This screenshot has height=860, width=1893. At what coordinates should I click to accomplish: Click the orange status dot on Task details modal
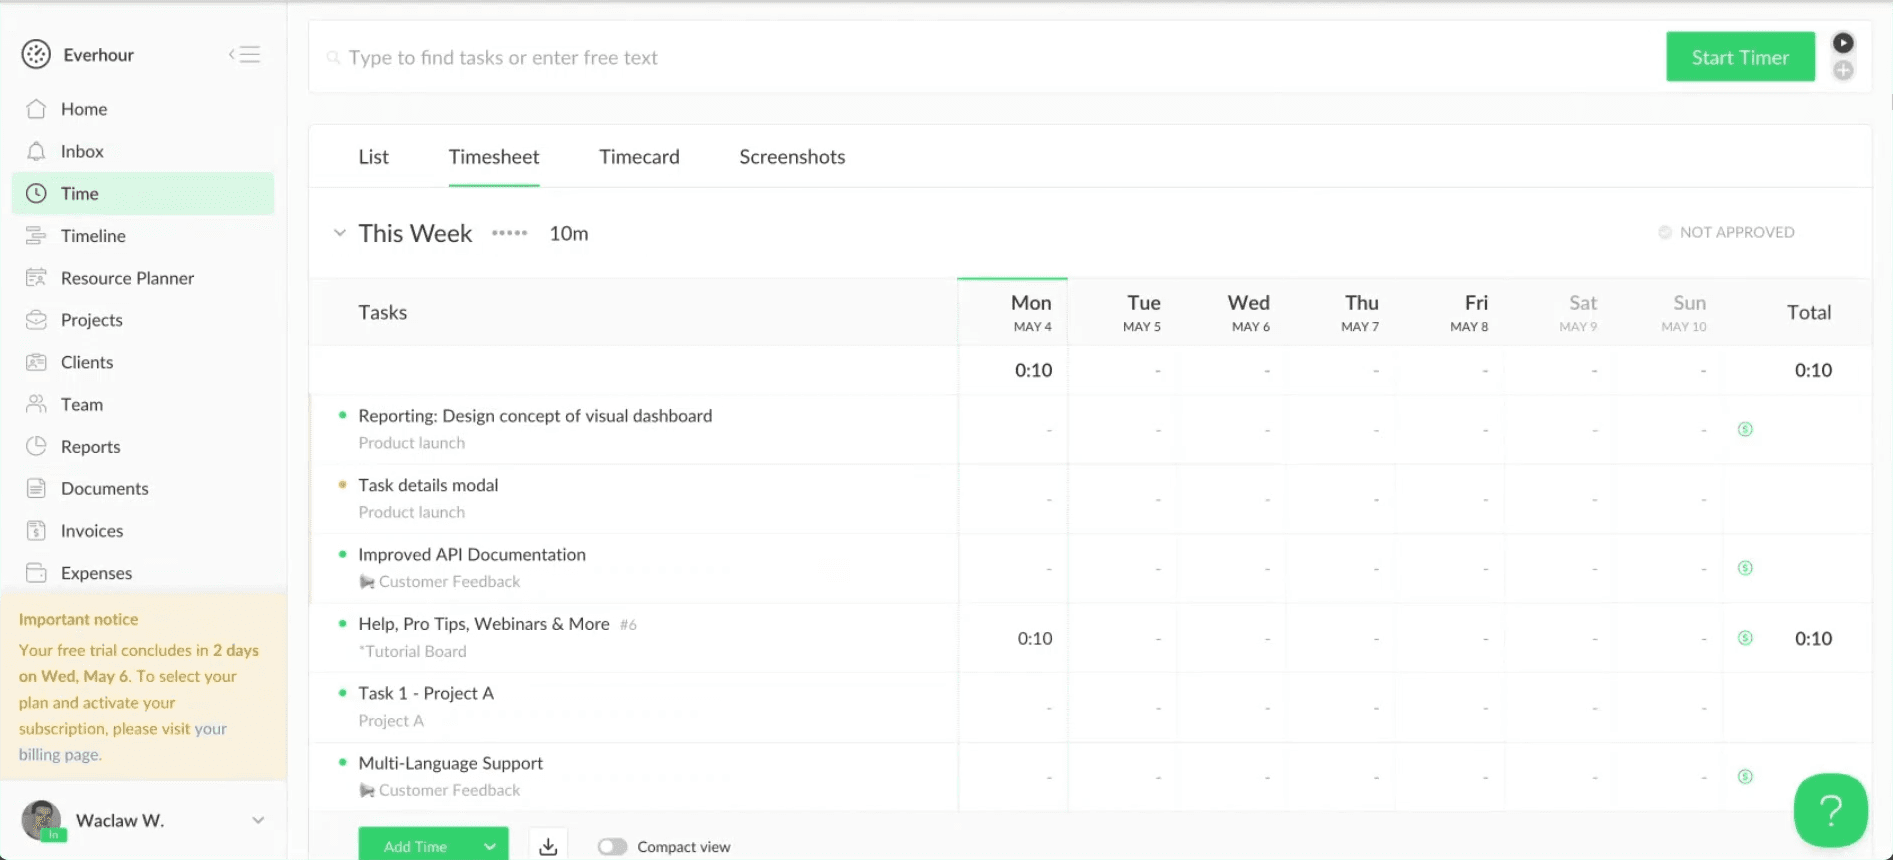[342, 484]
